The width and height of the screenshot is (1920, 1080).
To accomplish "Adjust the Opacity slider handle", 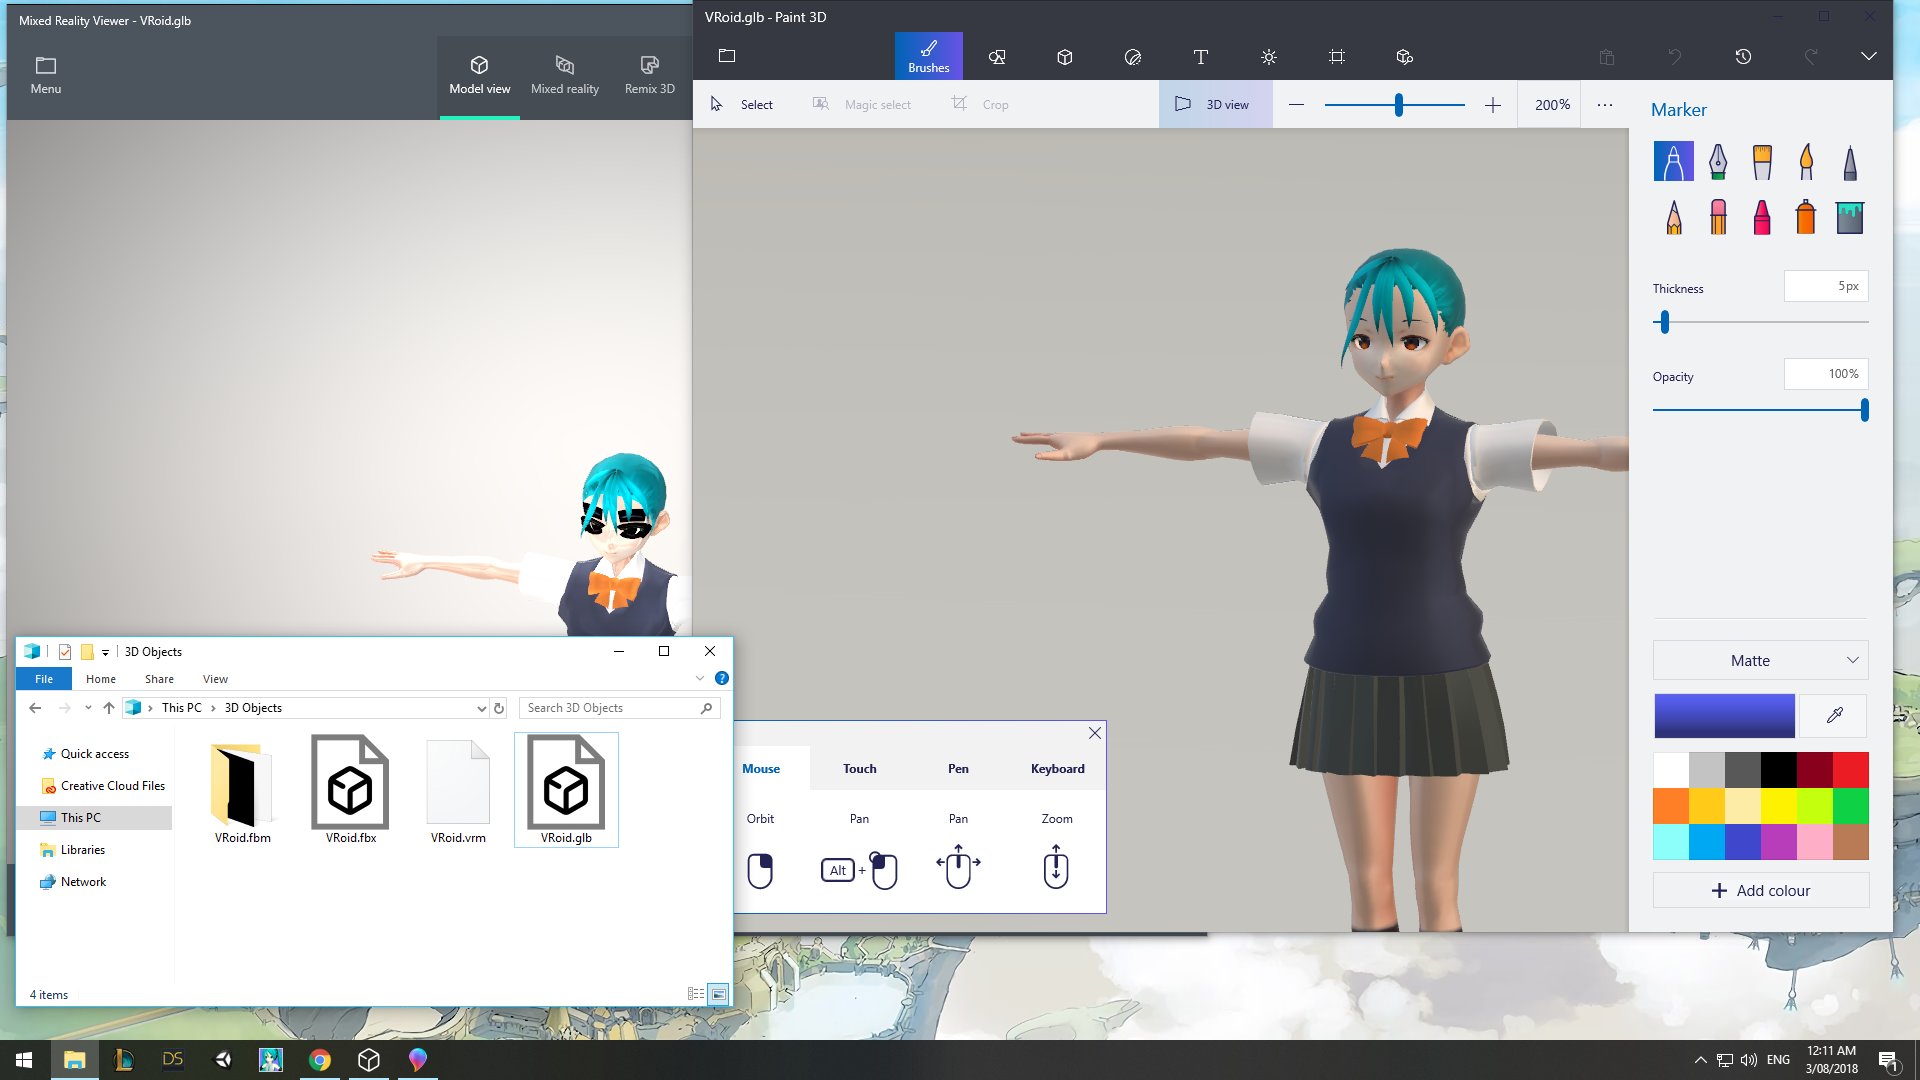I will (x=1864, y=410).
